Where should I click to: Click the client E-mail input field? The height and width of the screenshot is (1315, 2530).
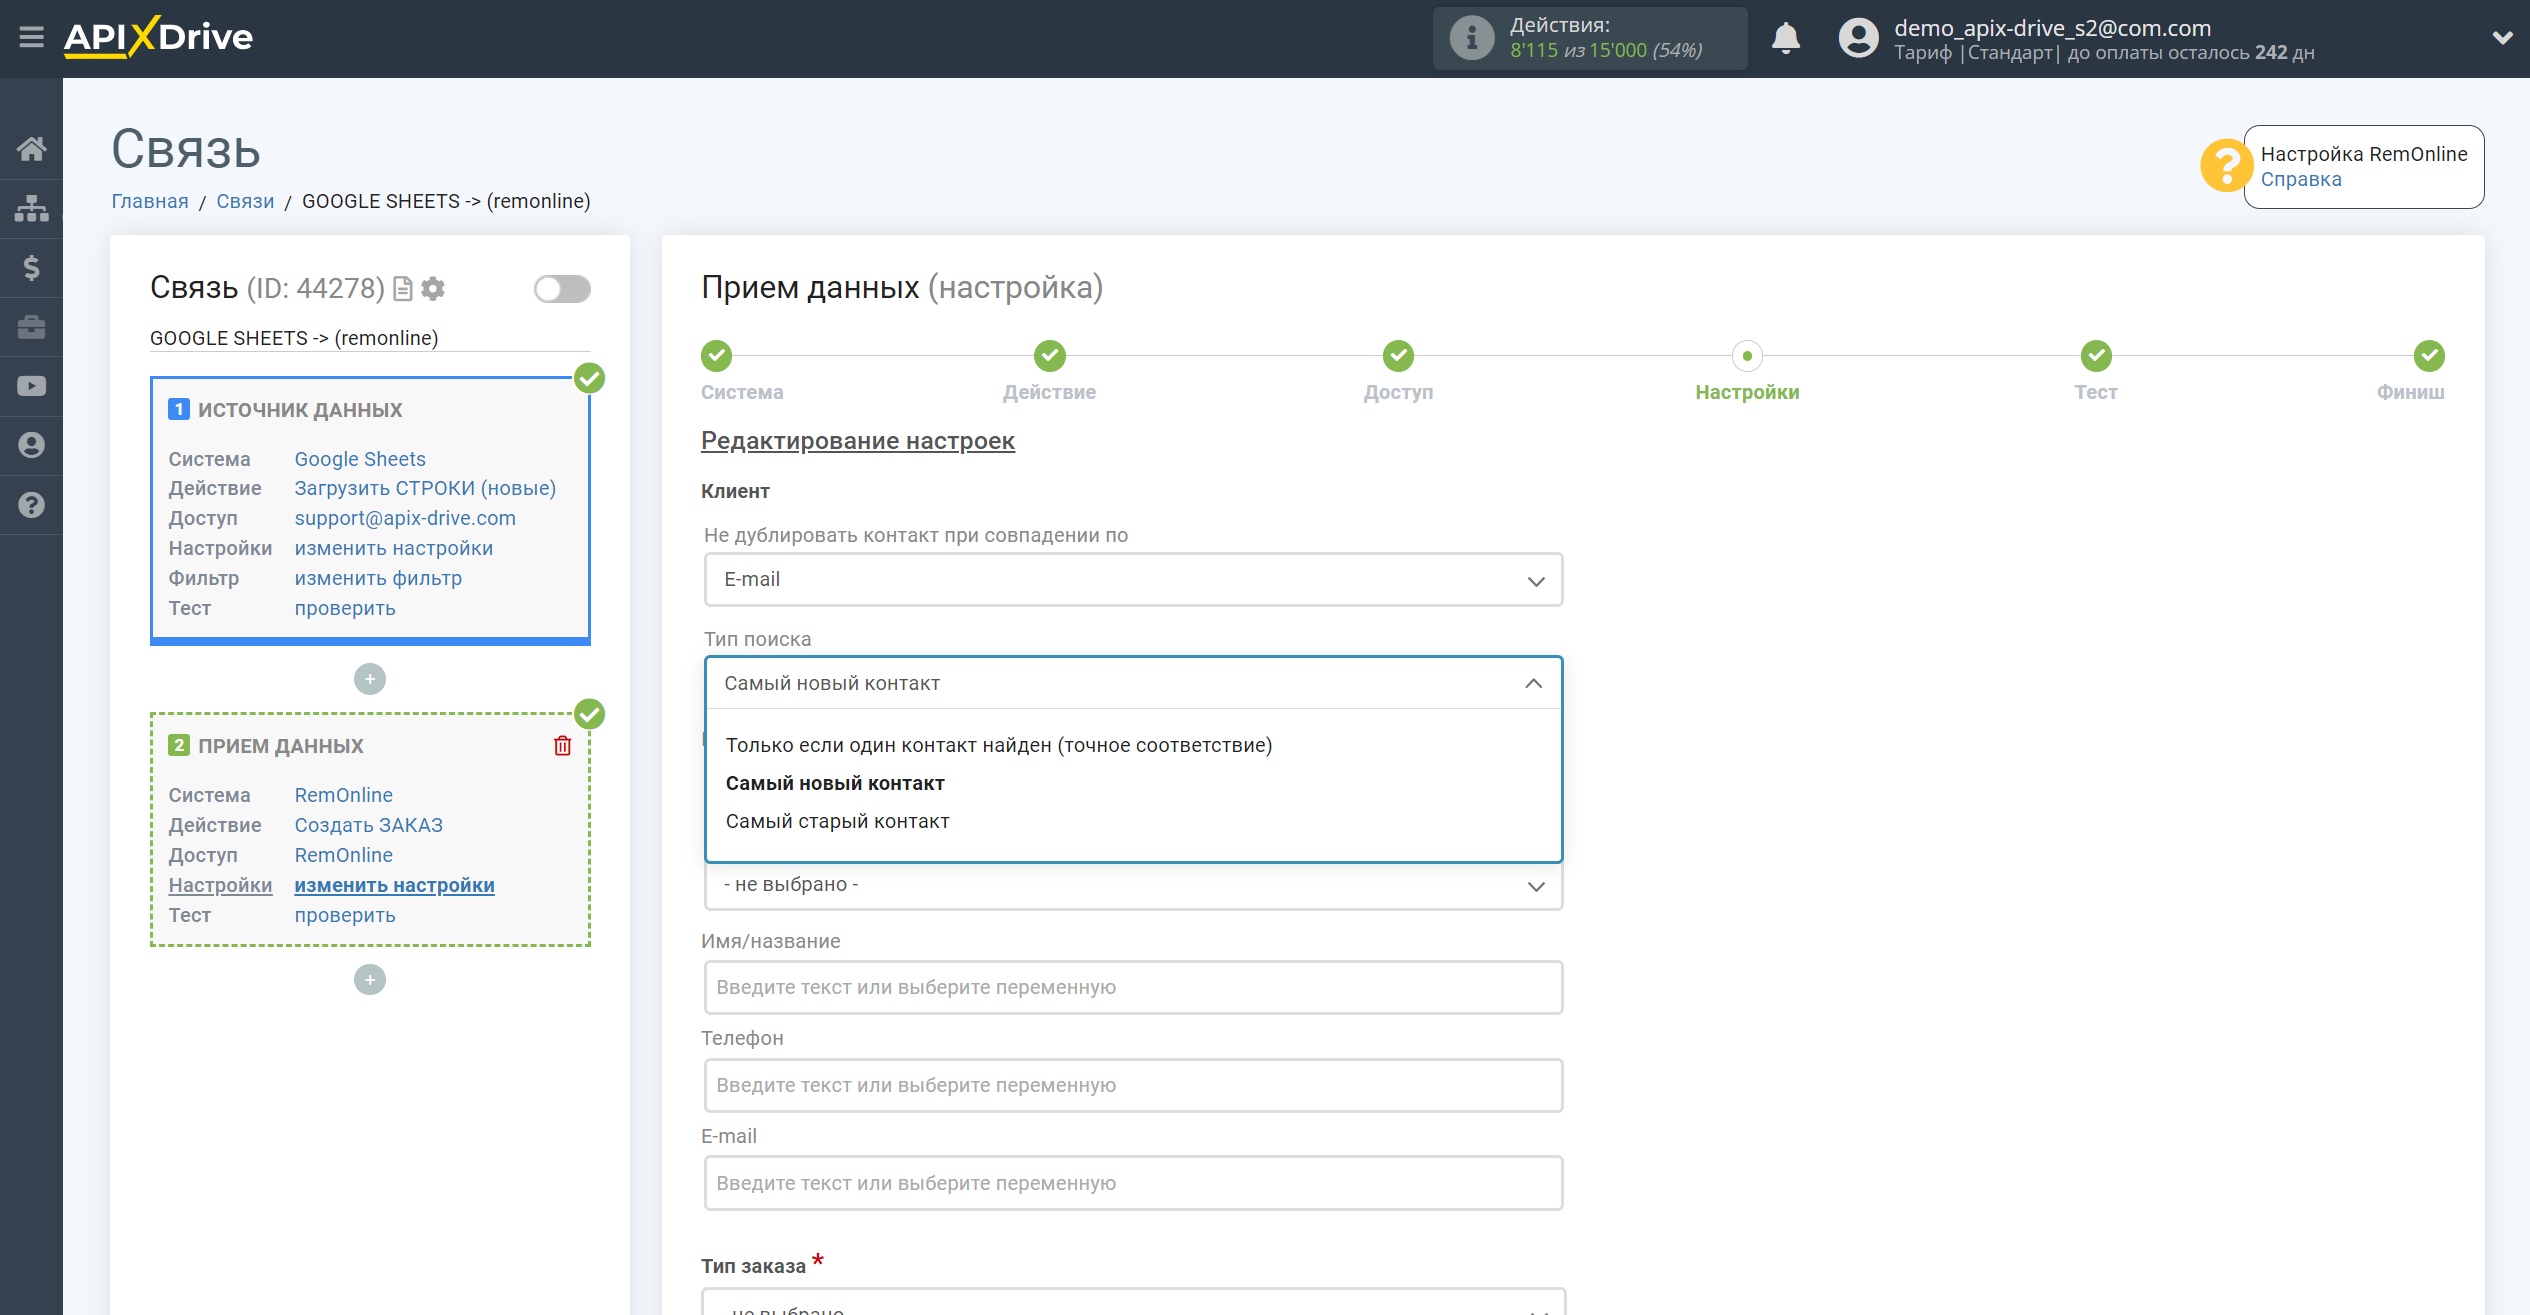[x=1133, y=1183]
